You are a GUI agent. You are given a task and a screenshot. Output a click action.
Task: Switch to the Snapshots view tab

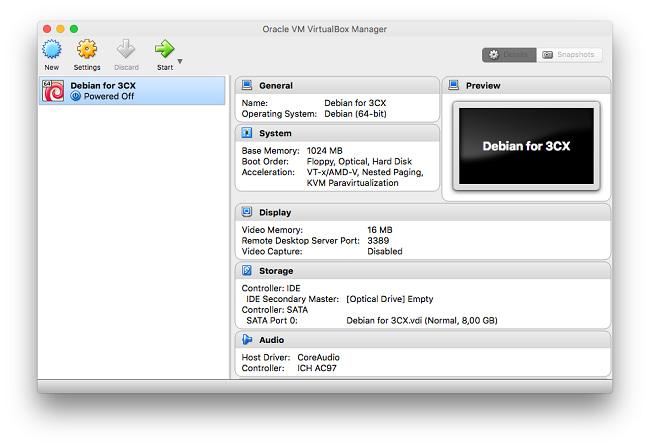click(x=569, y=55)
